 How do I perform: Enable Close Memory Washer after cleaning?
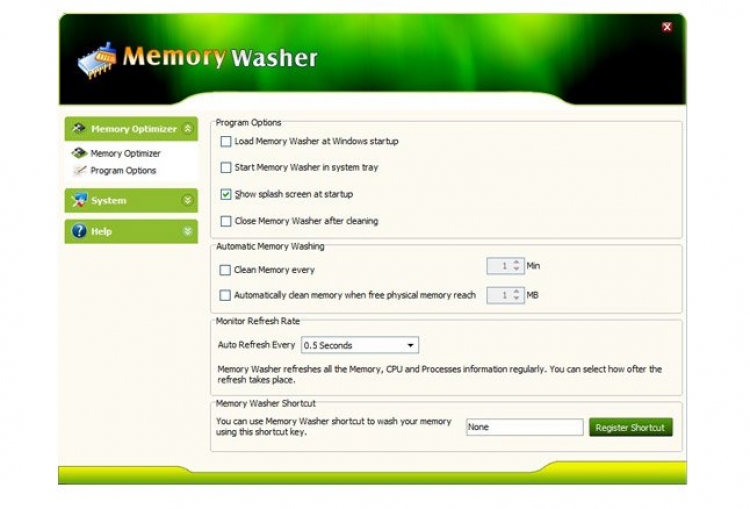click(x=226, y=221)
